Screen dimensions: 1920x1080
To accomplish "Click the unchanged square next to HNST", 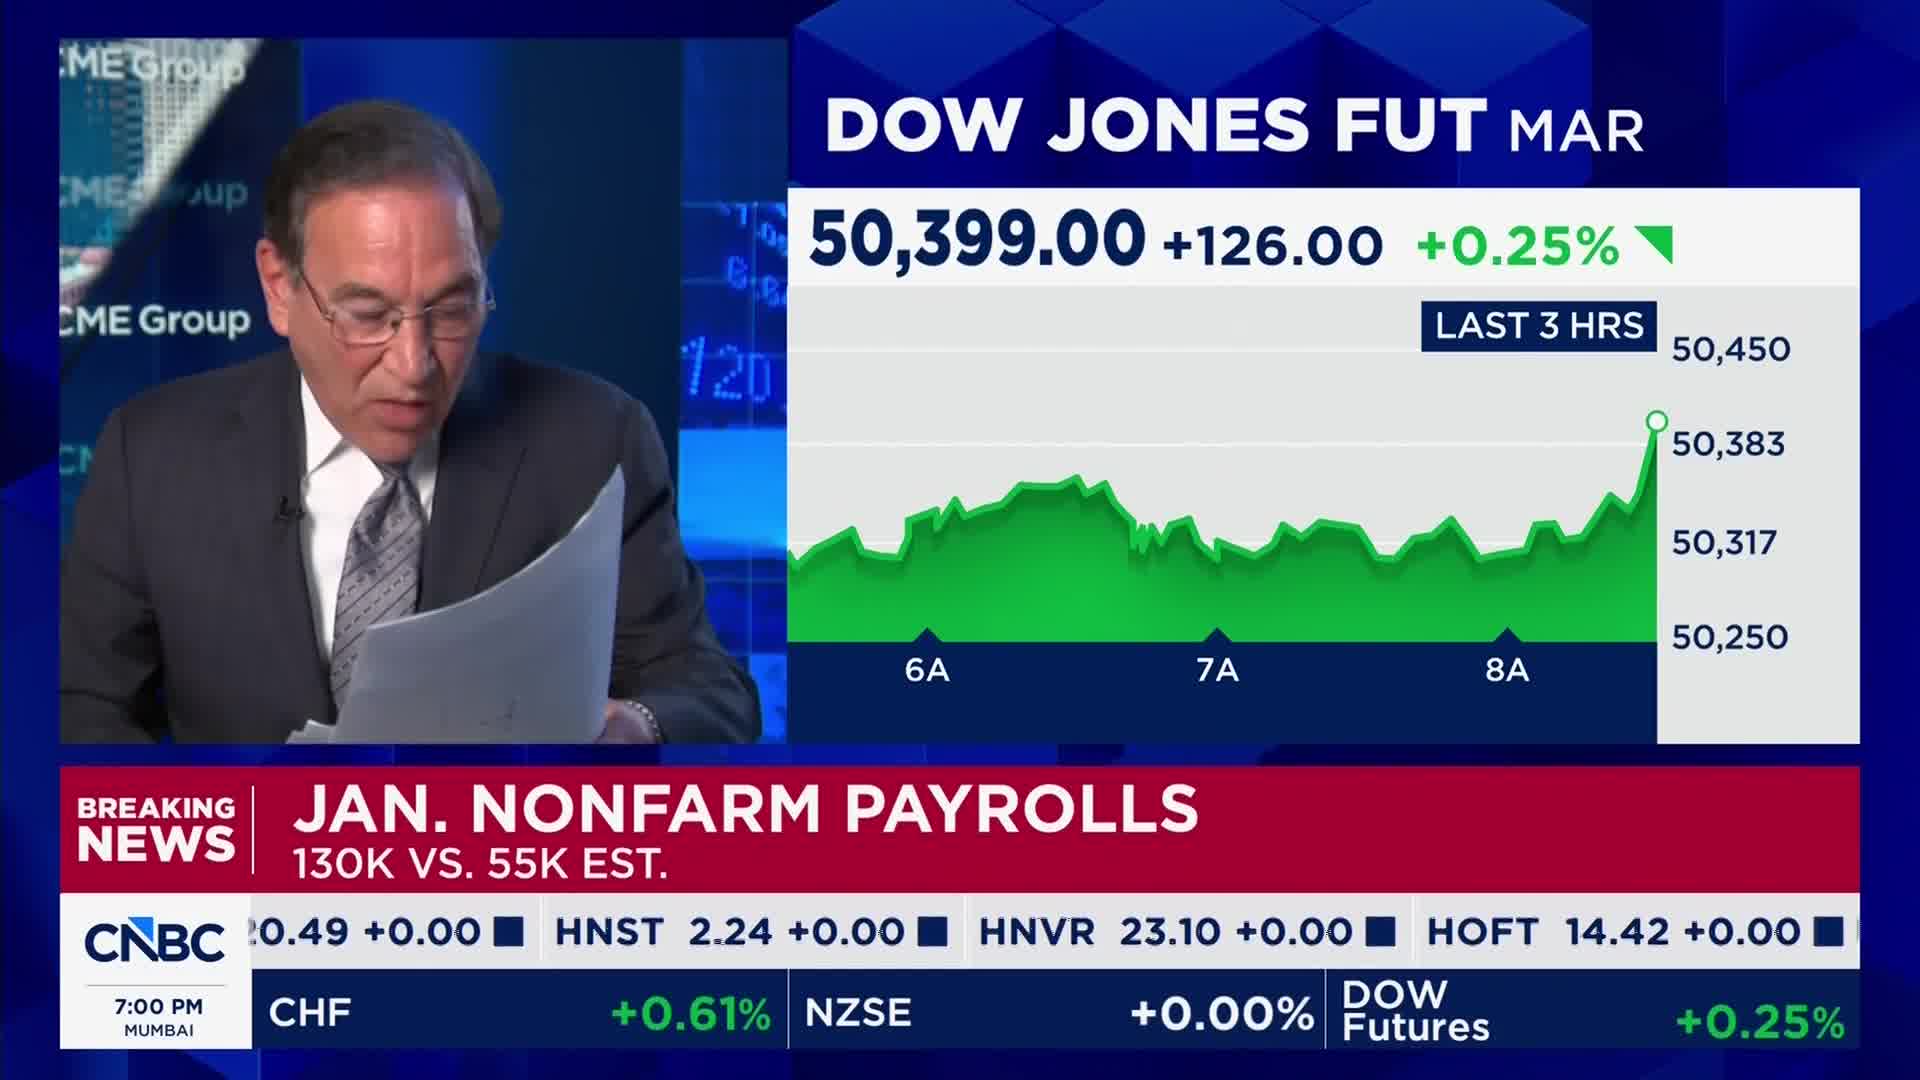I will point(932,932).
